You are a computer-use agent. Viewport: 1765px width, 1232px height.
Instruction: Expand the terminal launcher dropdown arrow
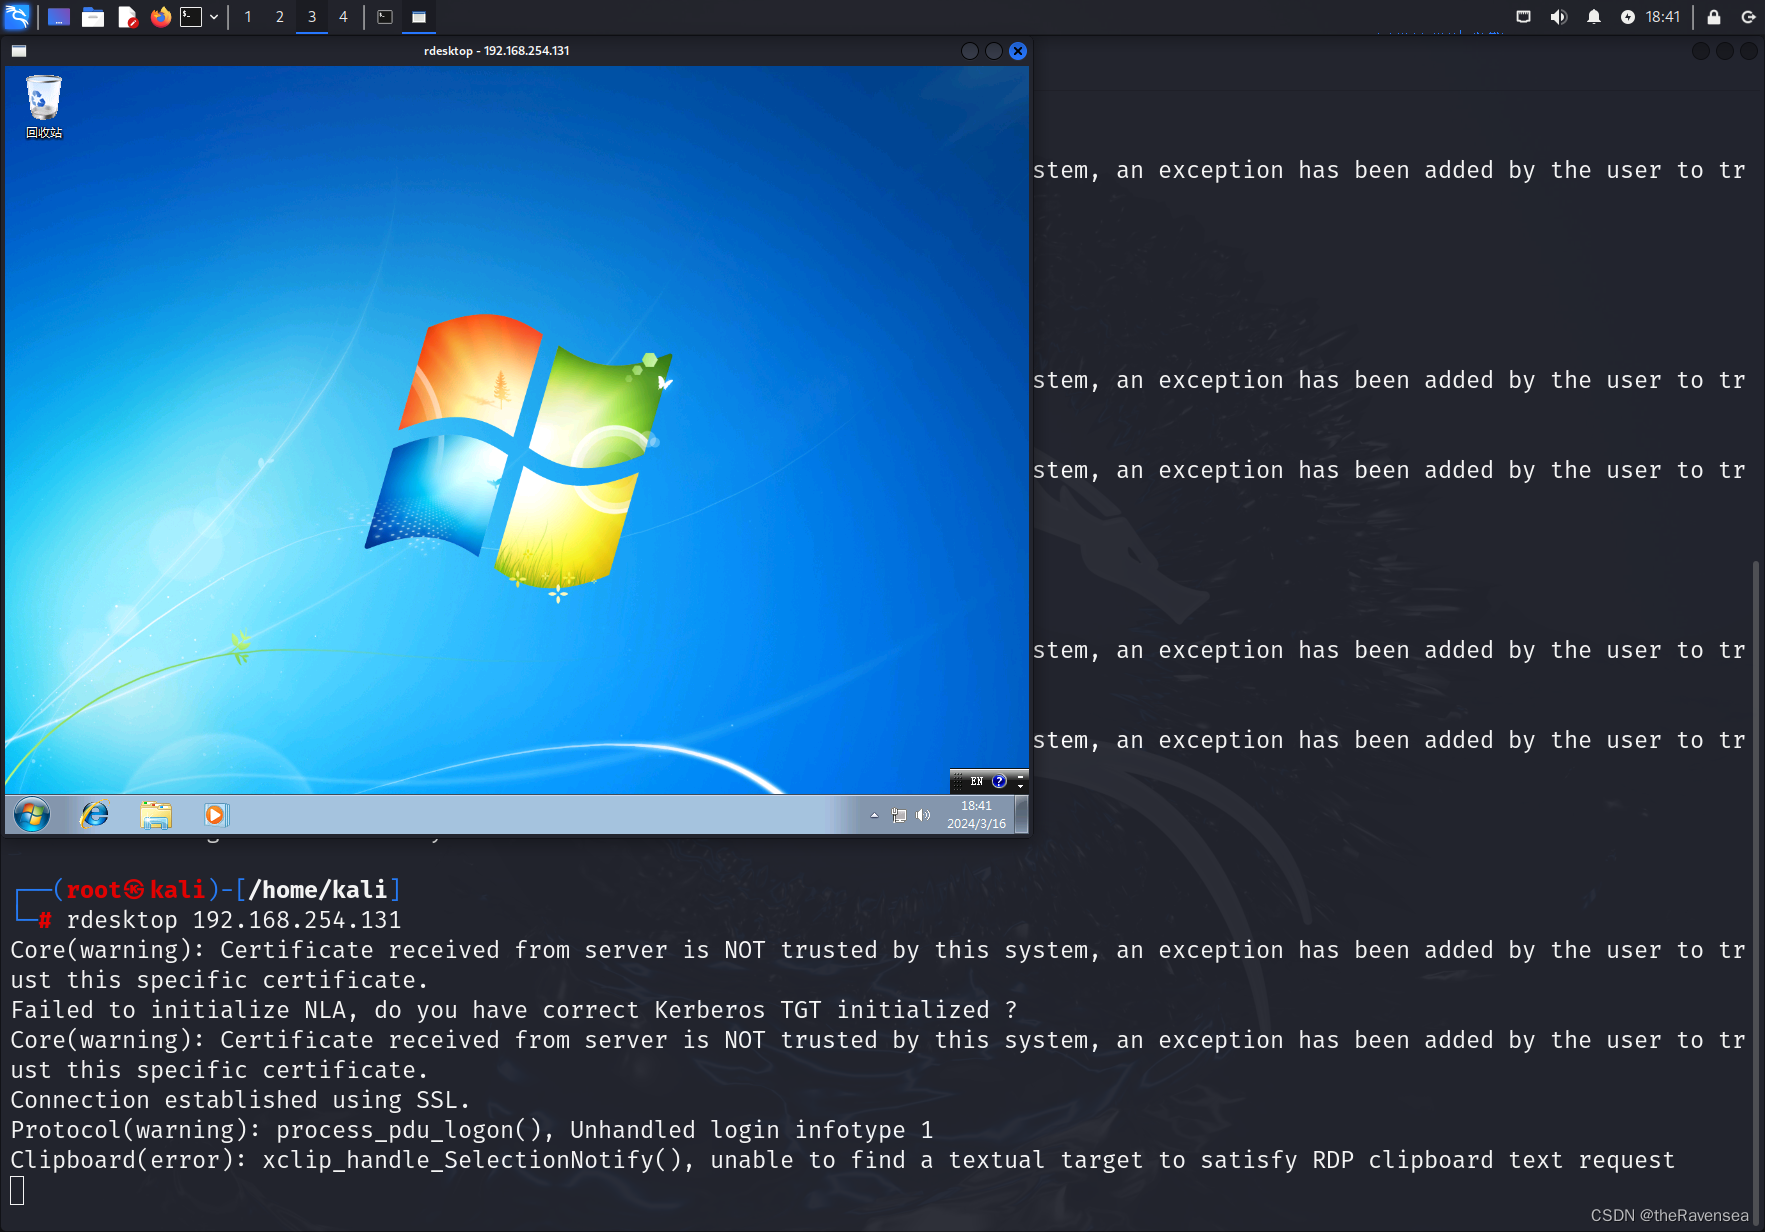(x=214, y=17)
